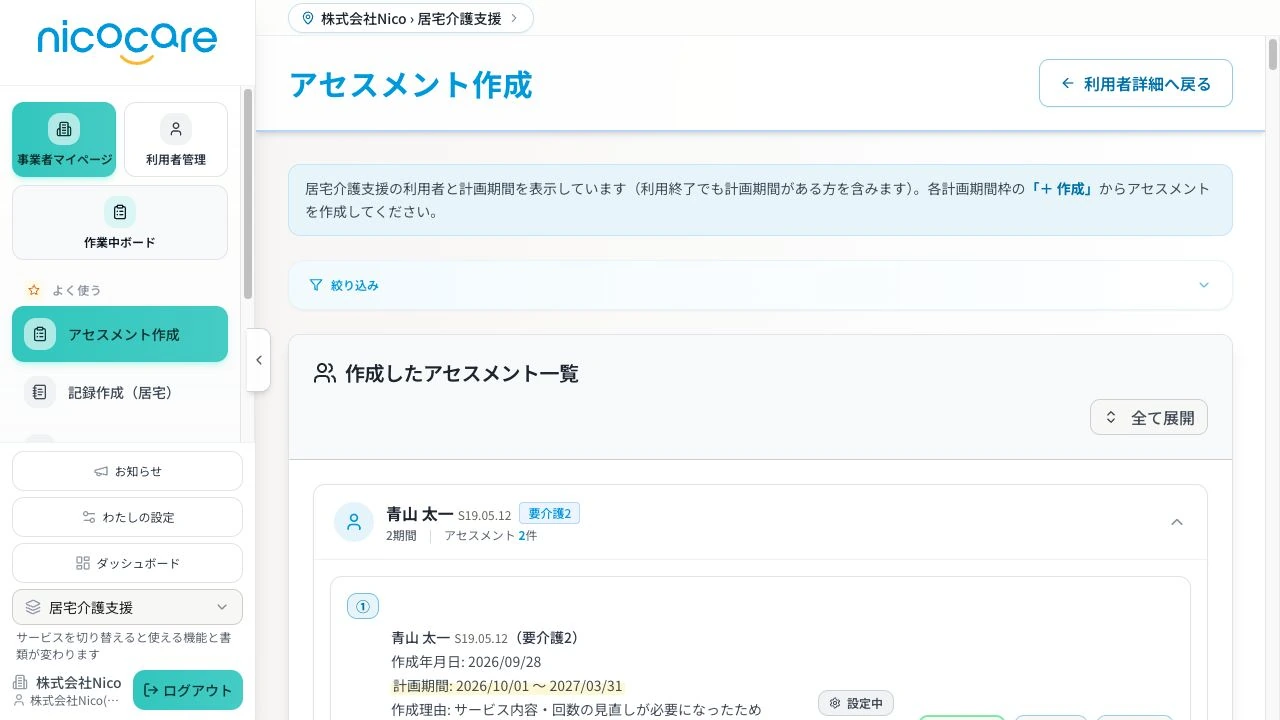This screenshot has width=1280, height=720.
Task: Go to ダッシュボード
Action: pos(127,563)
